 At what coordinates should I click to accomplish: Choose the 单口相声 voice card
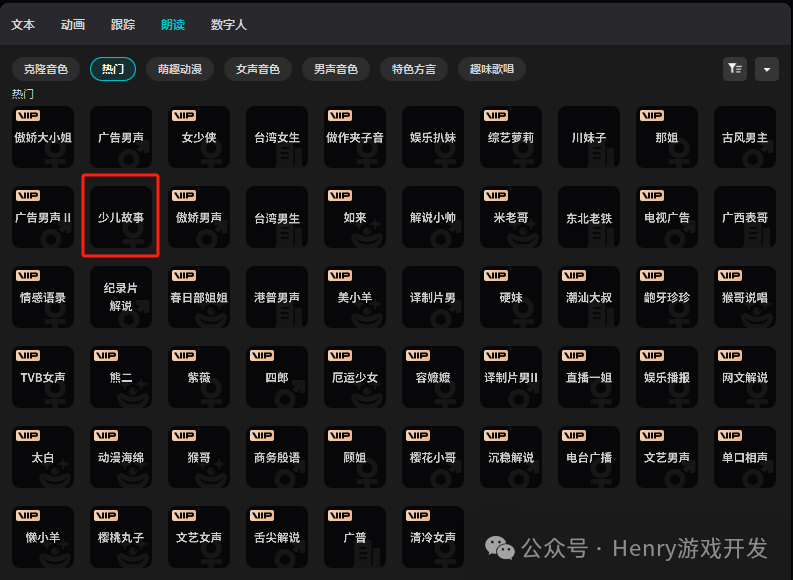pos(744,457)
